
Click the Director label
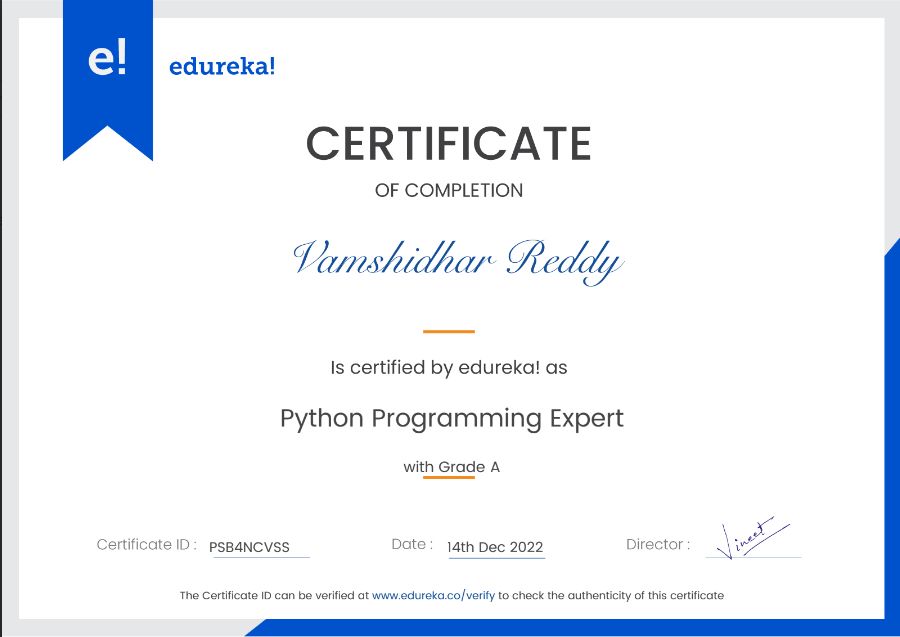[658, 544]
